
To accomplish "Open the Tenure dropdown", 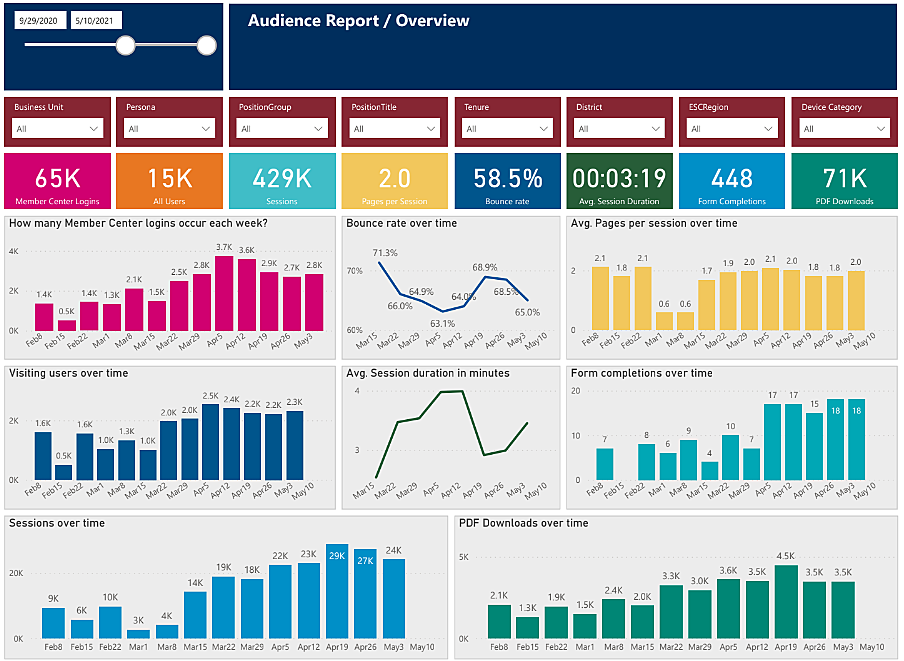I will pyautogui.click(x=506, y=128).
